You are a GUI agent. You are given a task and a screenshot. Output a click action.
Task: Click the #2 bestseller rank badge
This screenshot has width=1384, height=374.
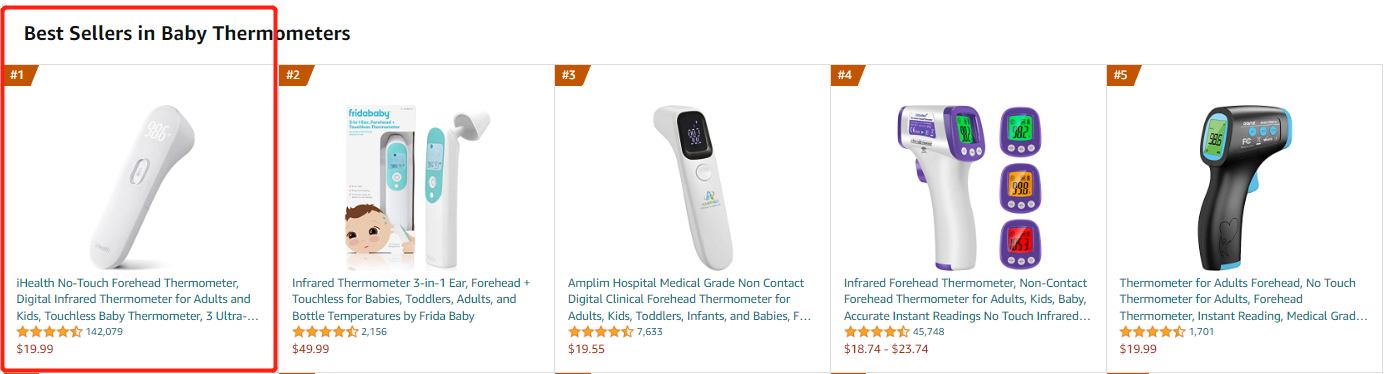(295, 75)
